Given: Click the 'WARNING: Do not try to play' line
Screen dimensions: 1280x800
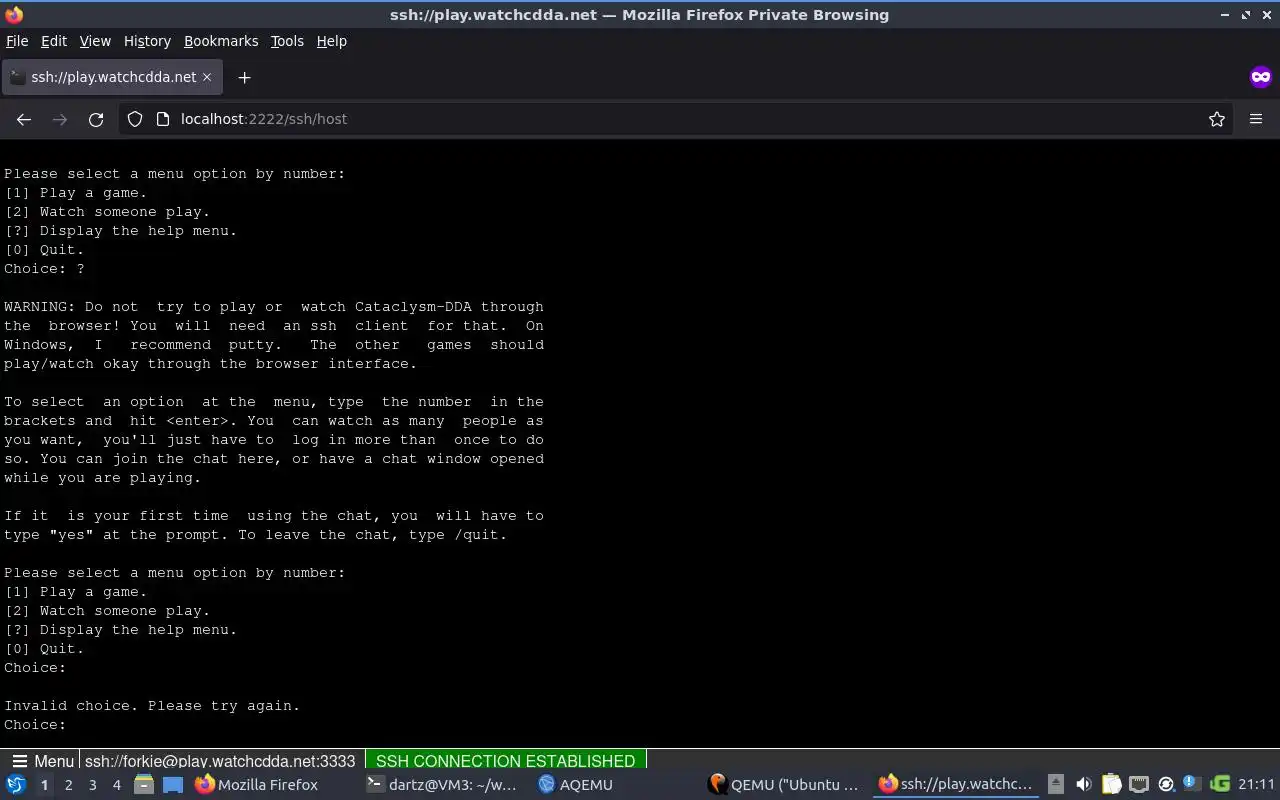Looking at the screenshot, I should point(274,307).
